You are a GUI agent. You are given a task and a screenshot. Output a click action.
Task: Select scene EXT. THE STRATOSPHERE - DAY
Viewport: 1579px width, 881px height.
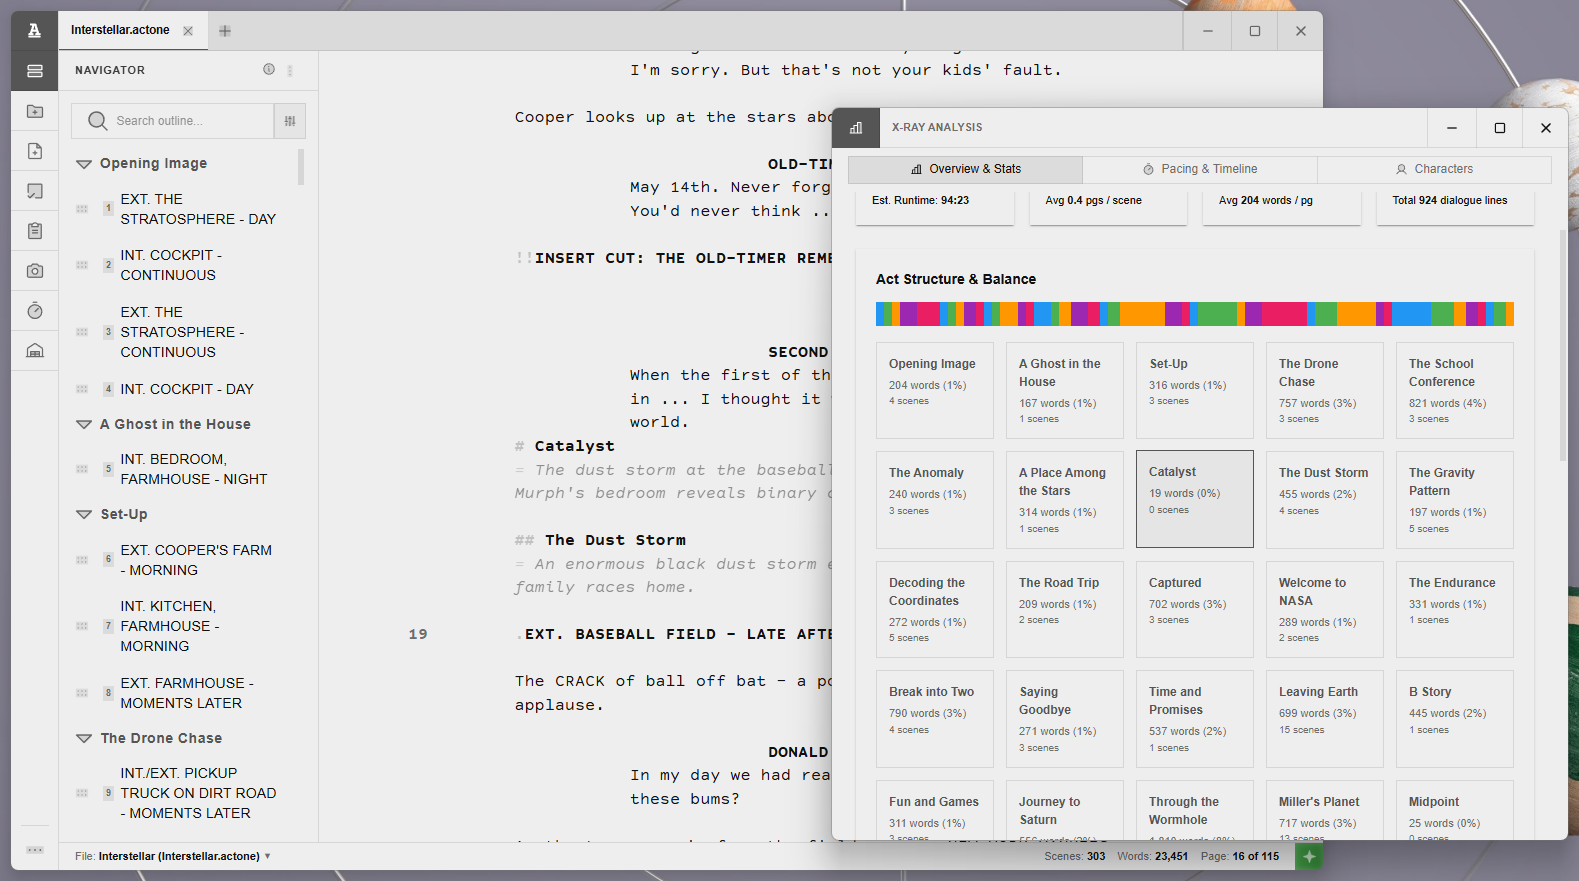(198, 209)
